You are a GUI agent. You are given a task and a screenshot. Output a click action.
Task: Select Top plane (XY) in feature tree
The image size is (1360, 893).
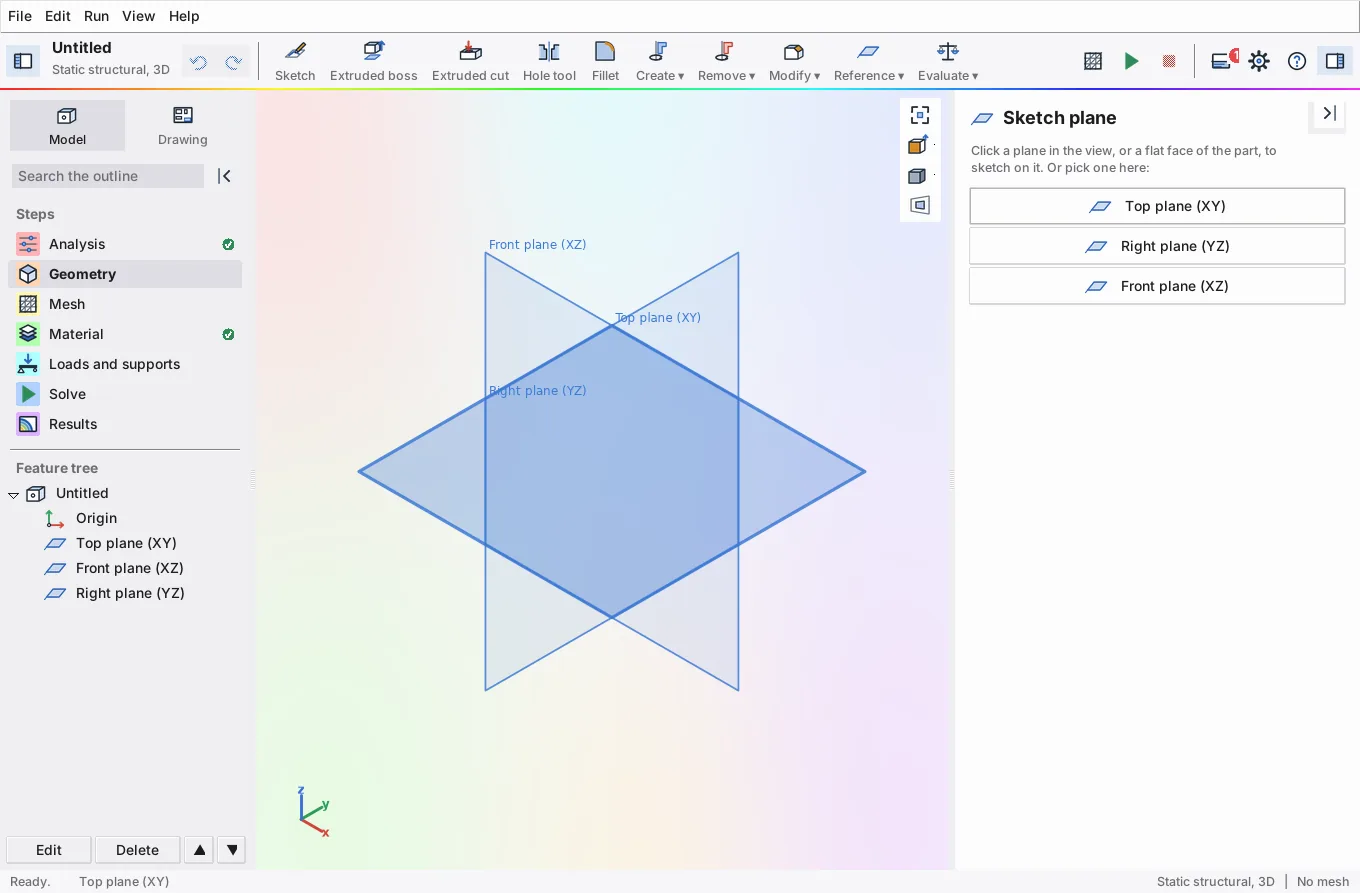pos(126,543)
